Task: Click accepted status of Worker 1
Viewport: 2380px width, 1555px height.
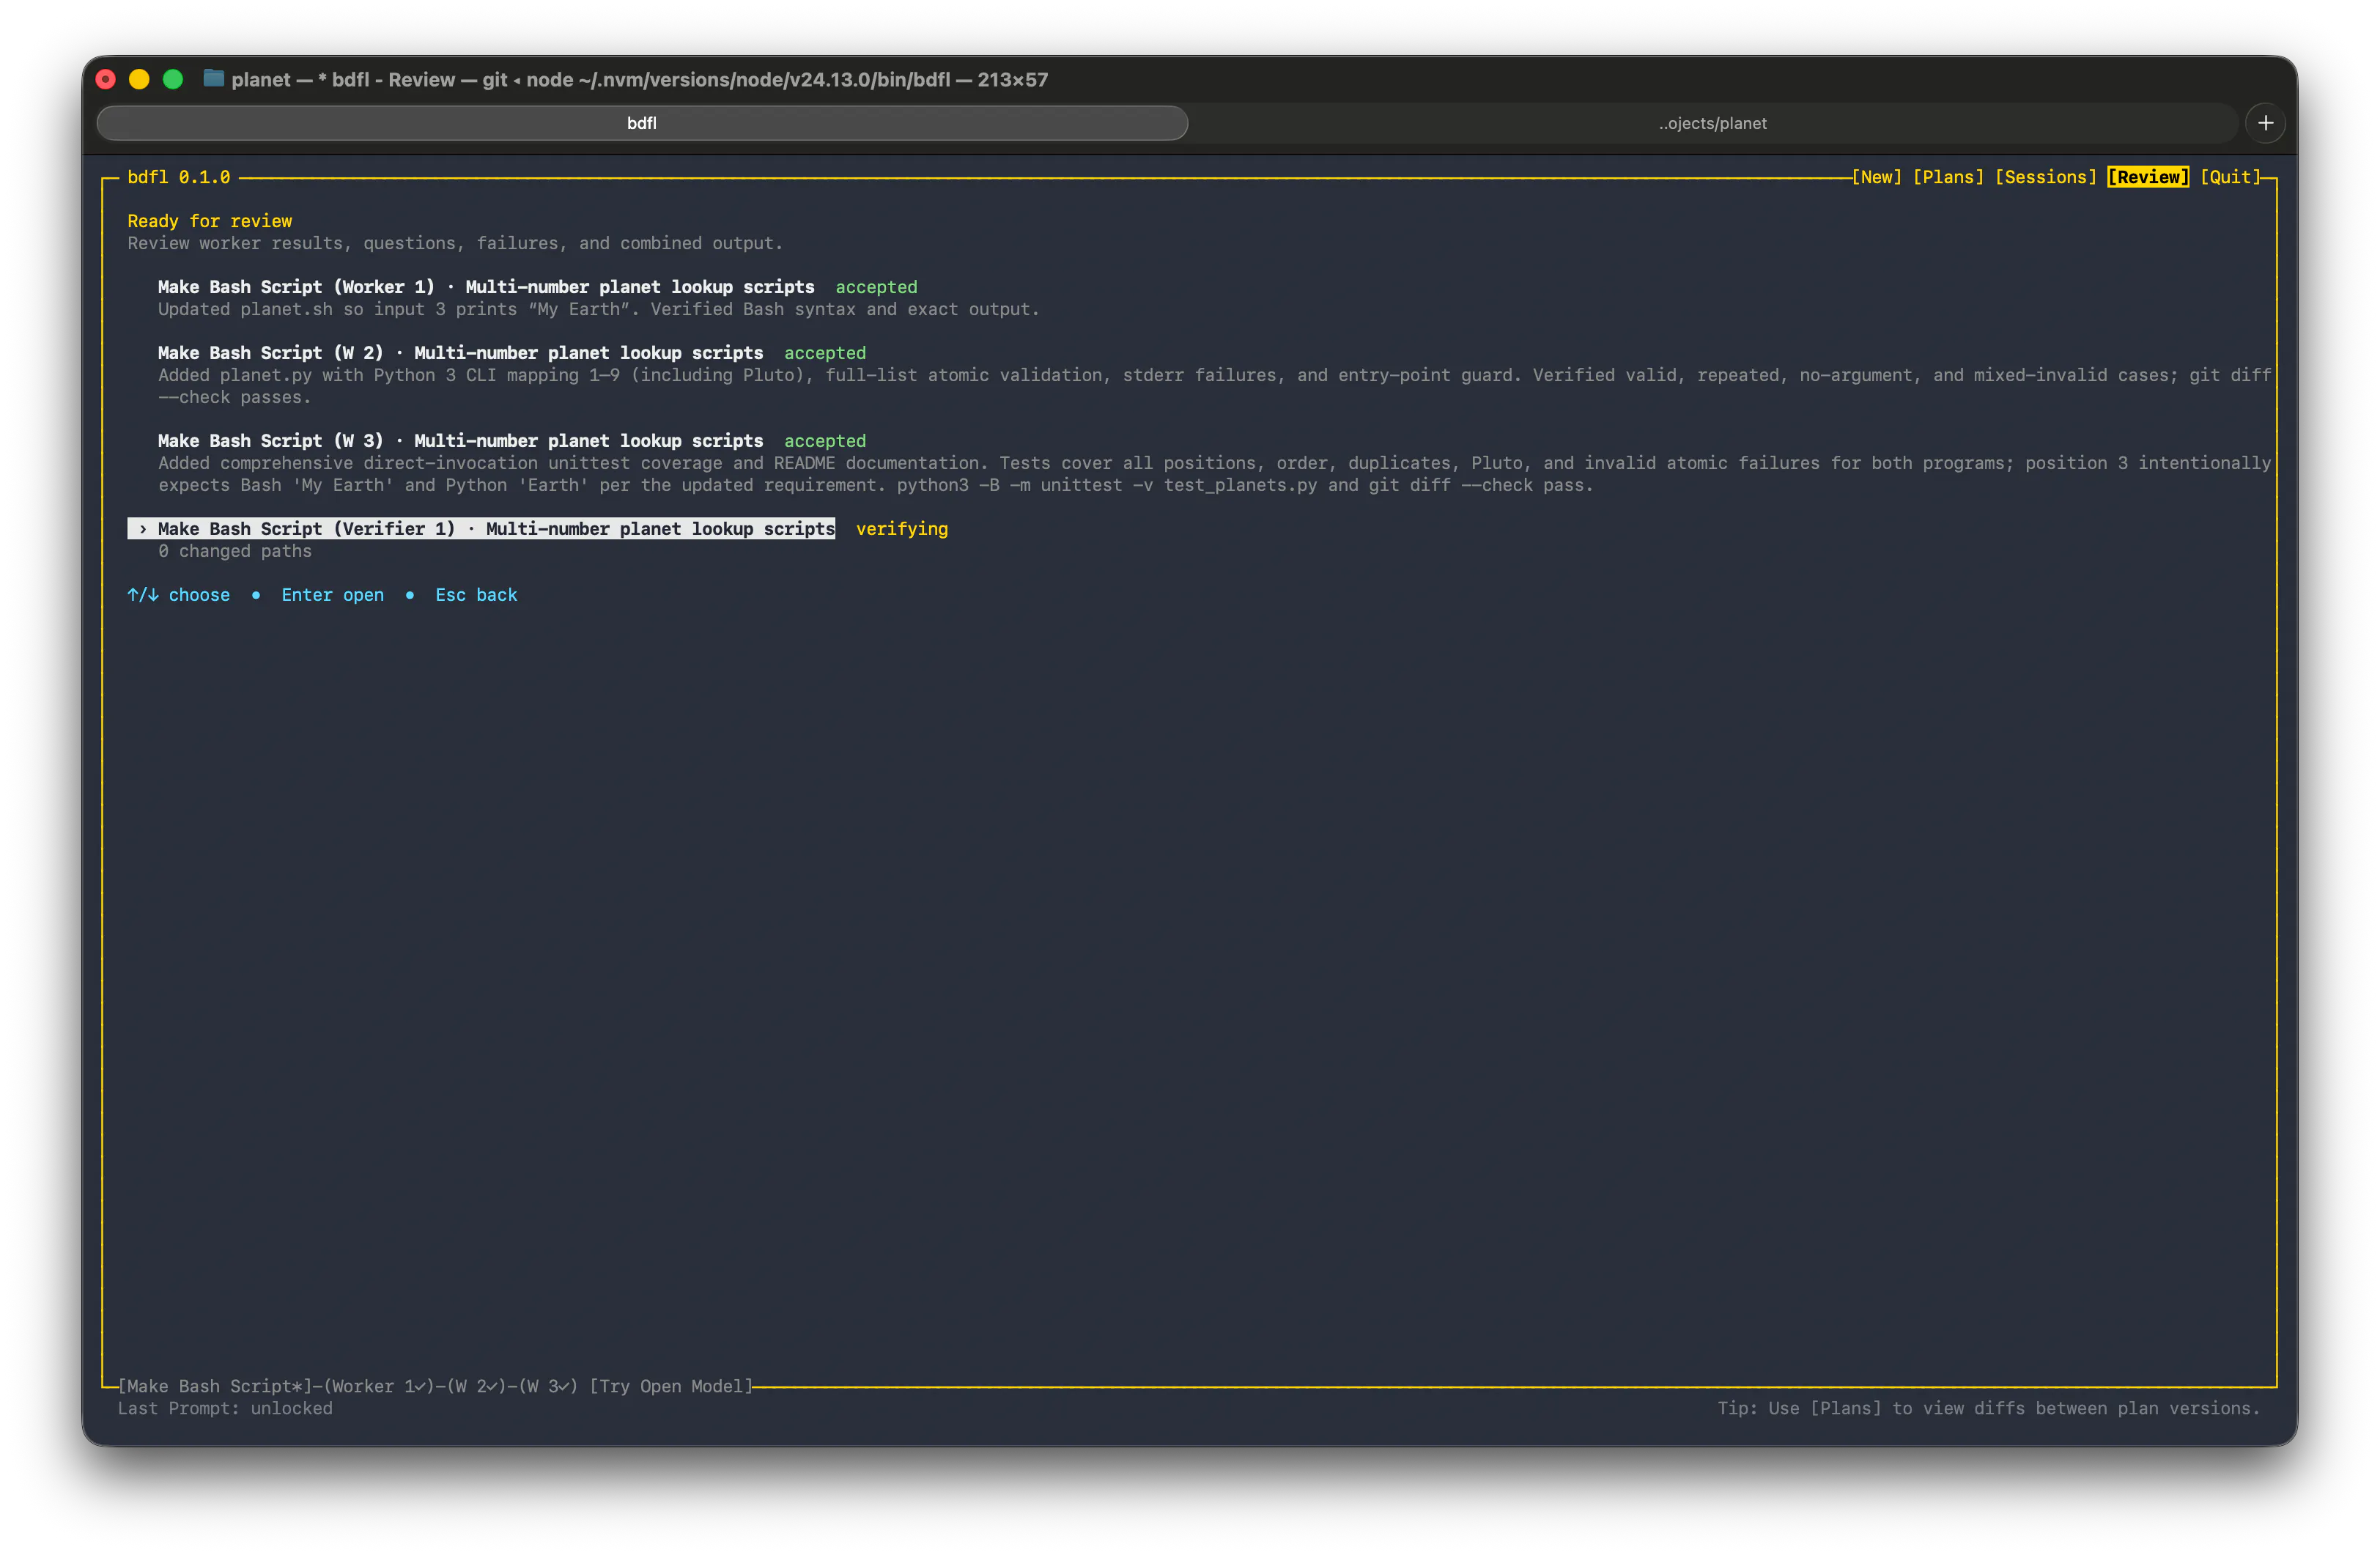Action: coord(876,287)
